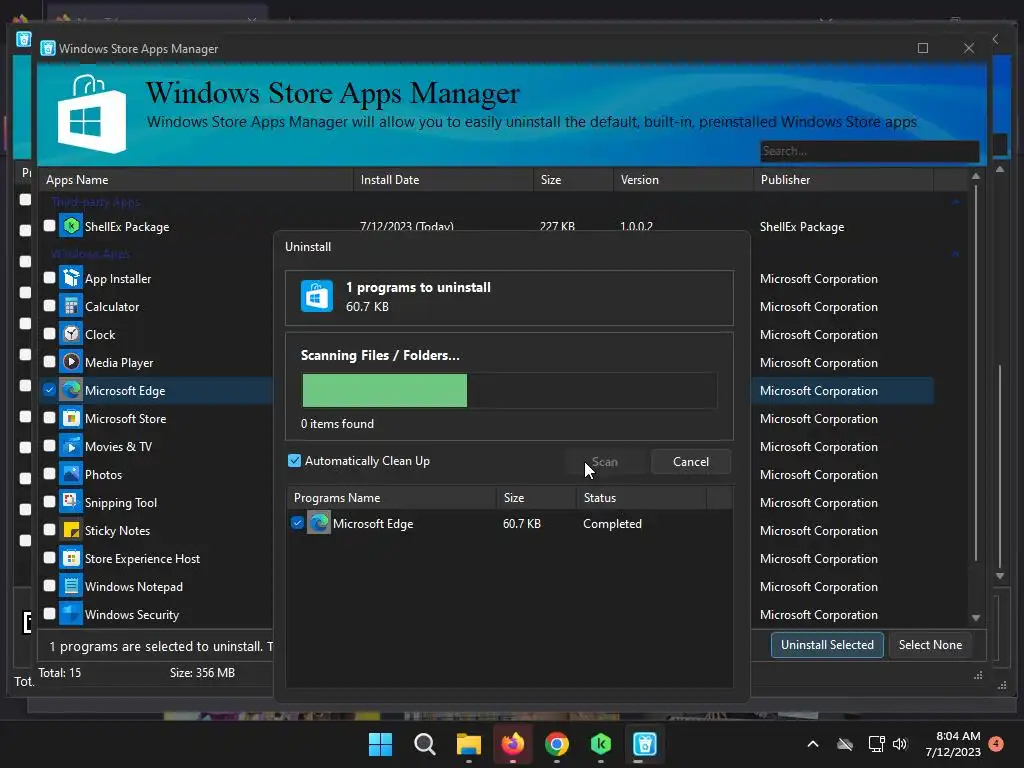This screenshot has height=768, width=1024.
Task: Click the volume icon in system tray
Action: coord(900,744)
